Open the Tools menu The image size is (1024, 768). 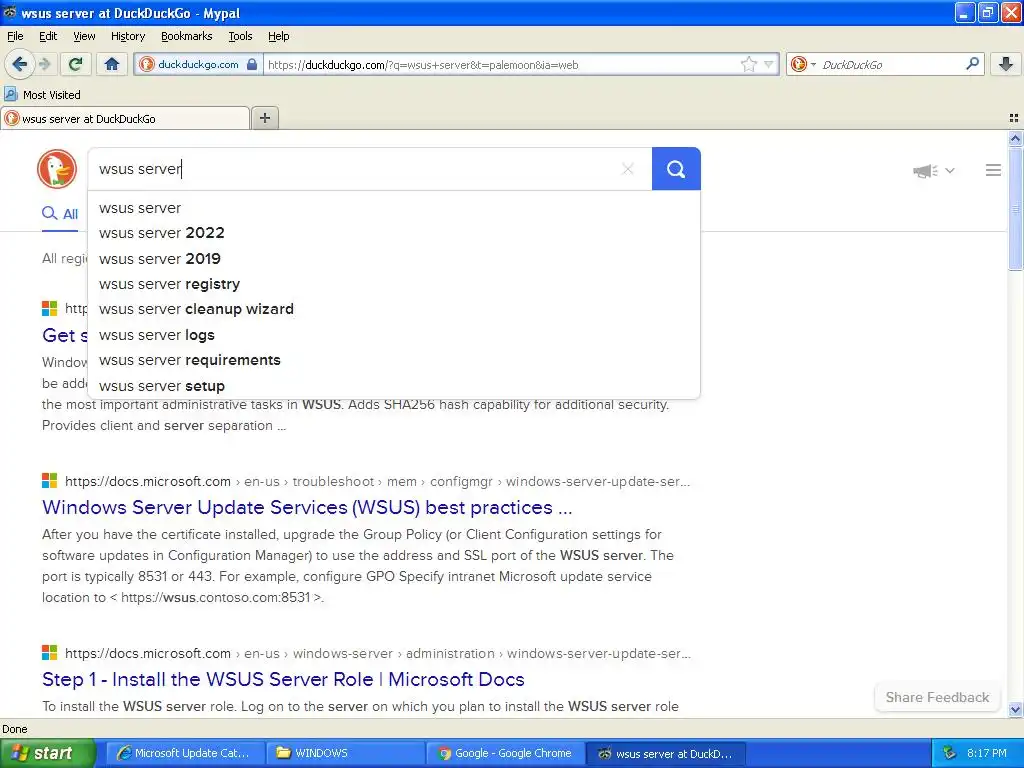coord(240,36)
